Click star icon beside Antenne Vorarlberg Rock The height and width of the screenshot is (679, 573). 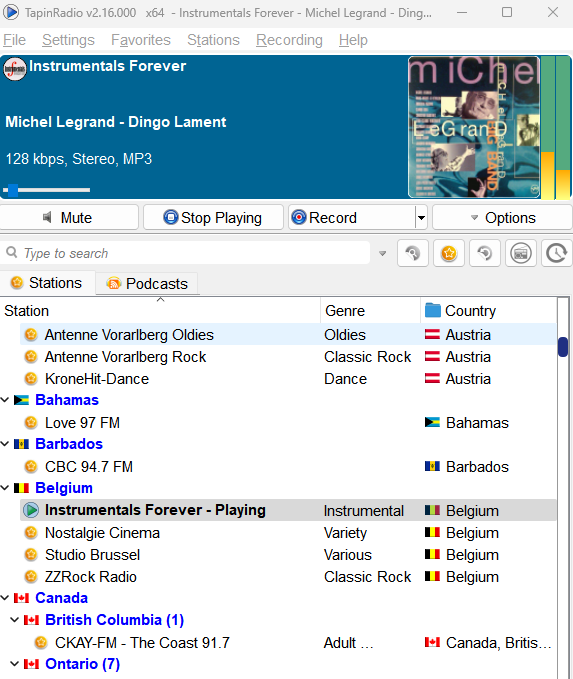31,357
